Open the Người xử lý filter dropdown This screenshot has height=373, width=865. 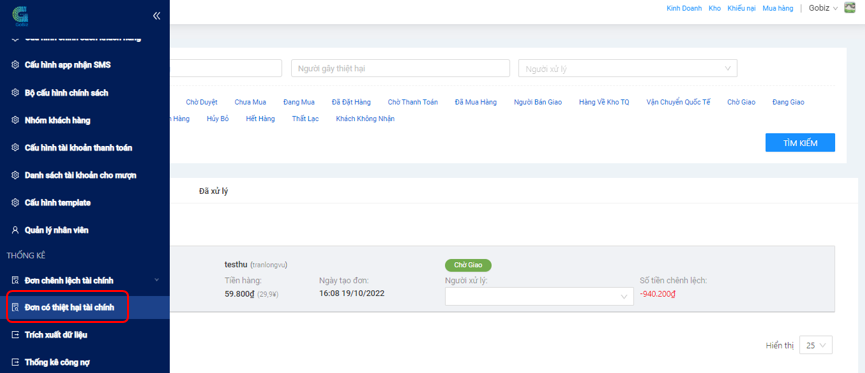(x=628, y=68)
